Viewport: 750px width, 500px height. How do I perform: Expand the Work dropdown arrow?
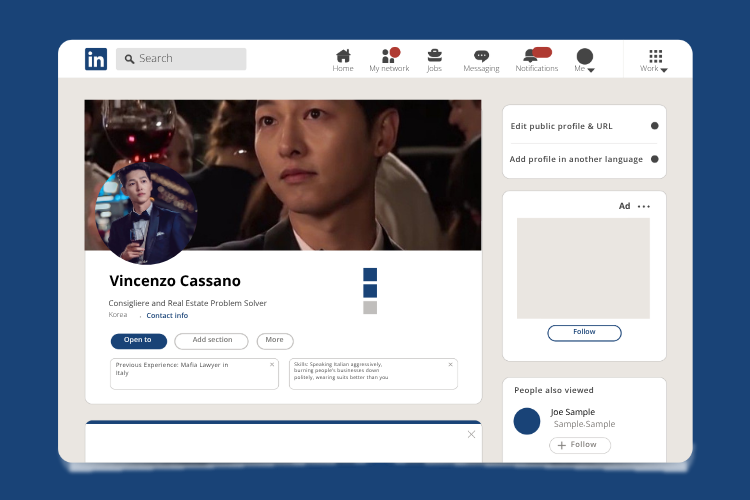click(664, 70)
